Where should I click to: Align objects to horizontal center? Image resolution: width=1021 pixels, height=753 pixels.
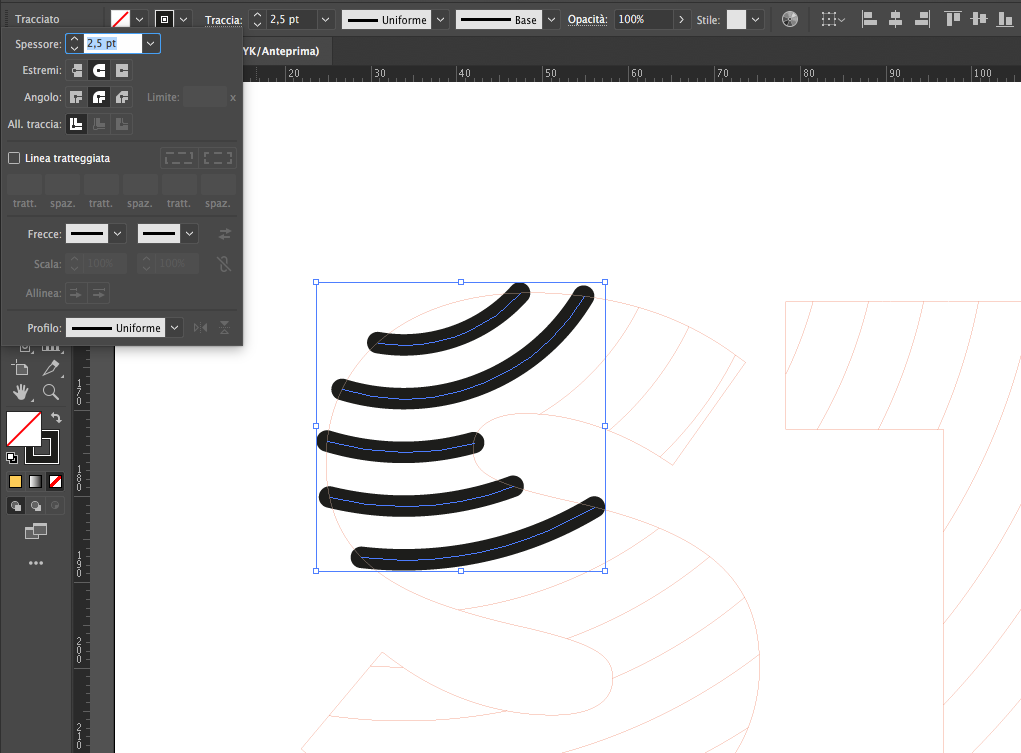pos(895,20)
